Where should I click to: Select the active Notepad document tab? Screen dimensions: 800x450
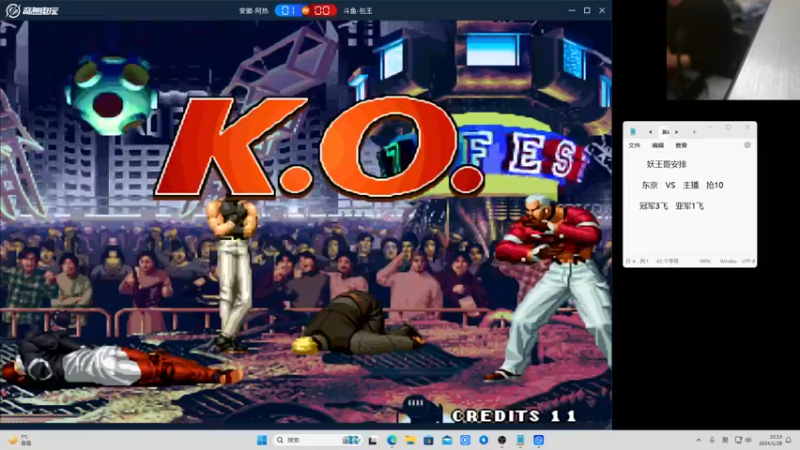(x=665, y=132)
